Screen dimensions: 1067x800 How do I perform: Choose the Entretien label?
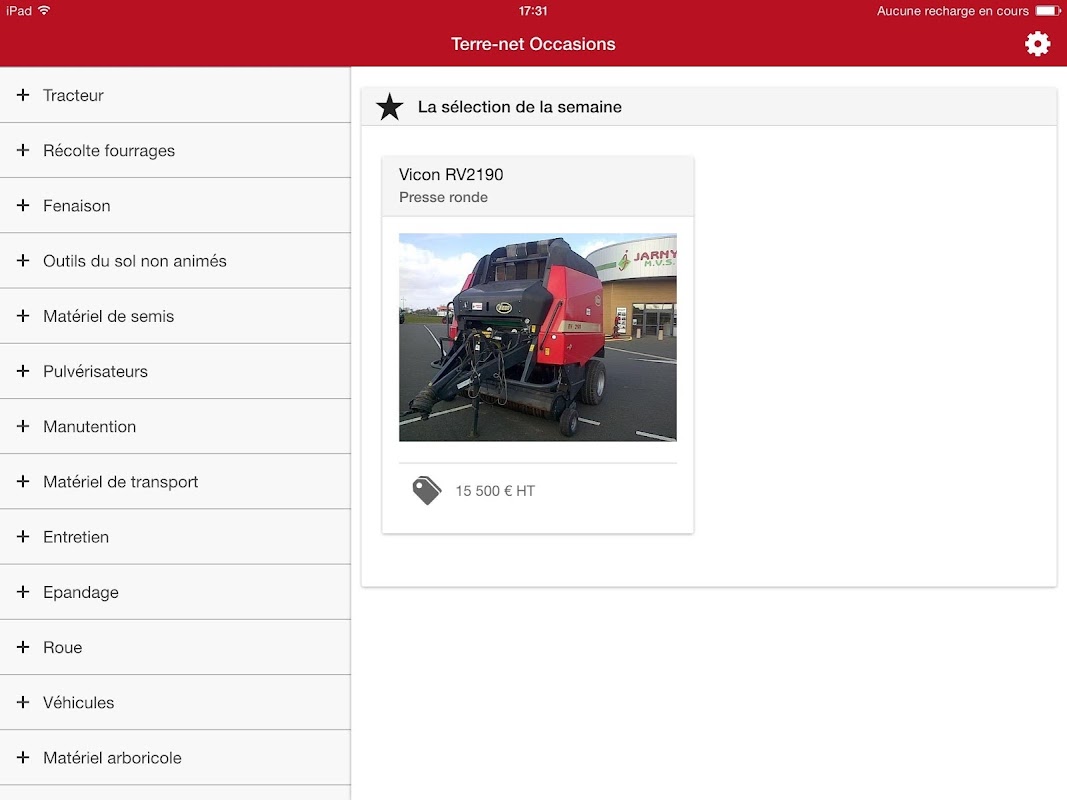point(76,537)
